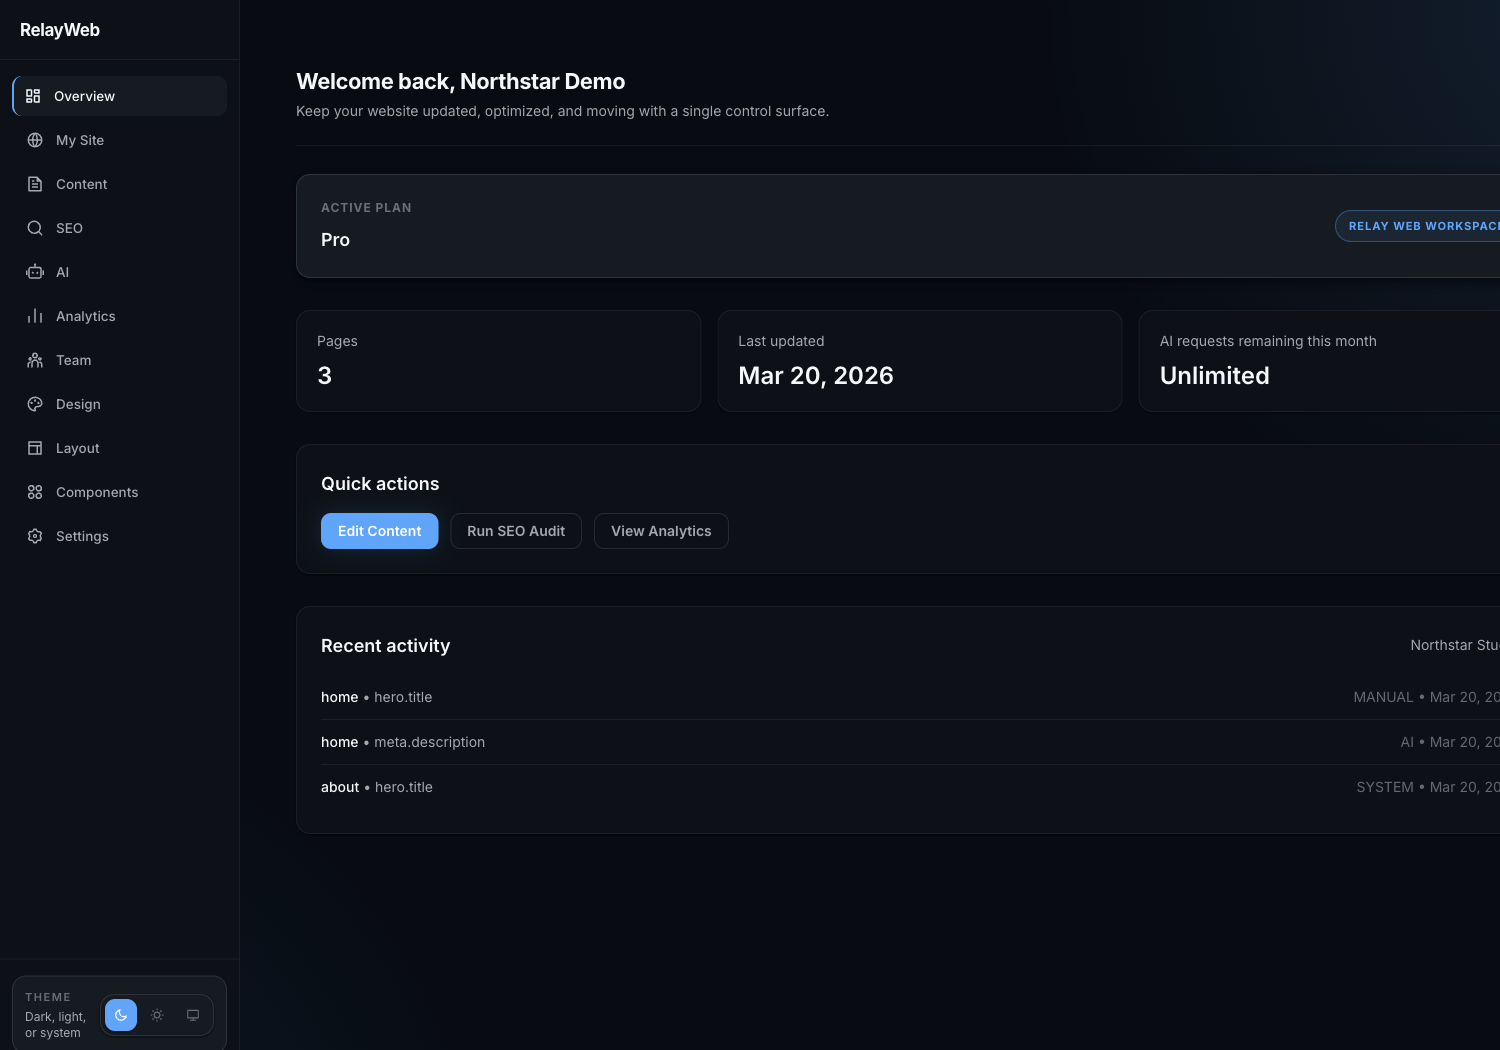The height and width of the screenshot is (1050, 1500).
Task: Switch to dark theme with moon toggle
Action: (x=121, y=1015)
